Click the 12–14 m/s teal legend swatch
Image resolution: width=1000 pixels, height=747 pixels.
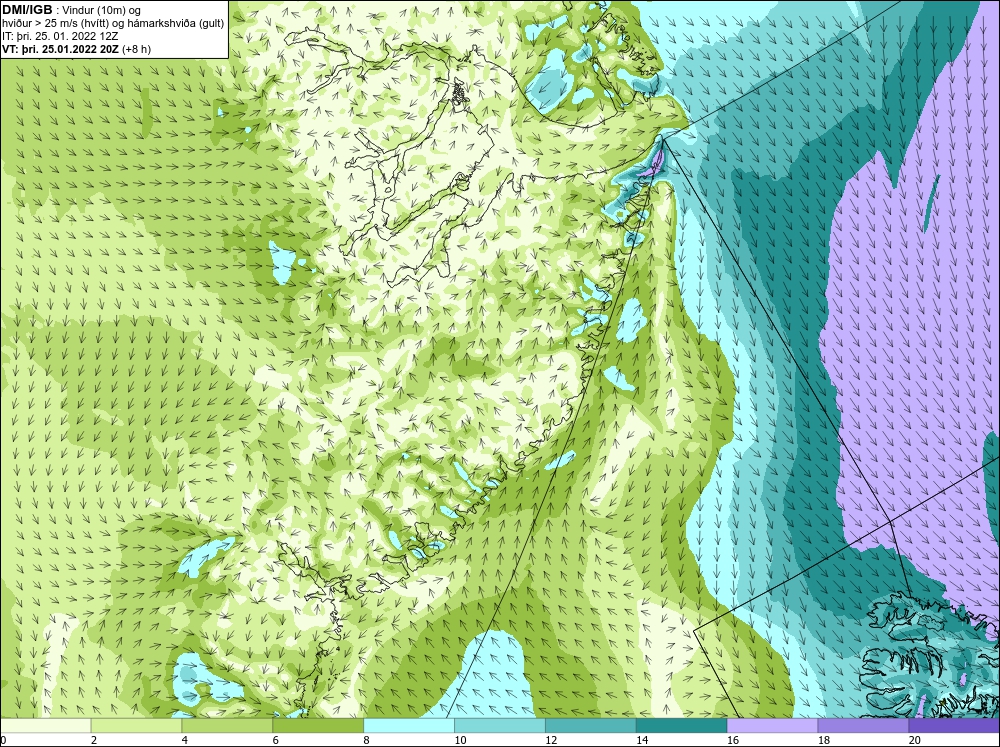[x=591, y=726]
